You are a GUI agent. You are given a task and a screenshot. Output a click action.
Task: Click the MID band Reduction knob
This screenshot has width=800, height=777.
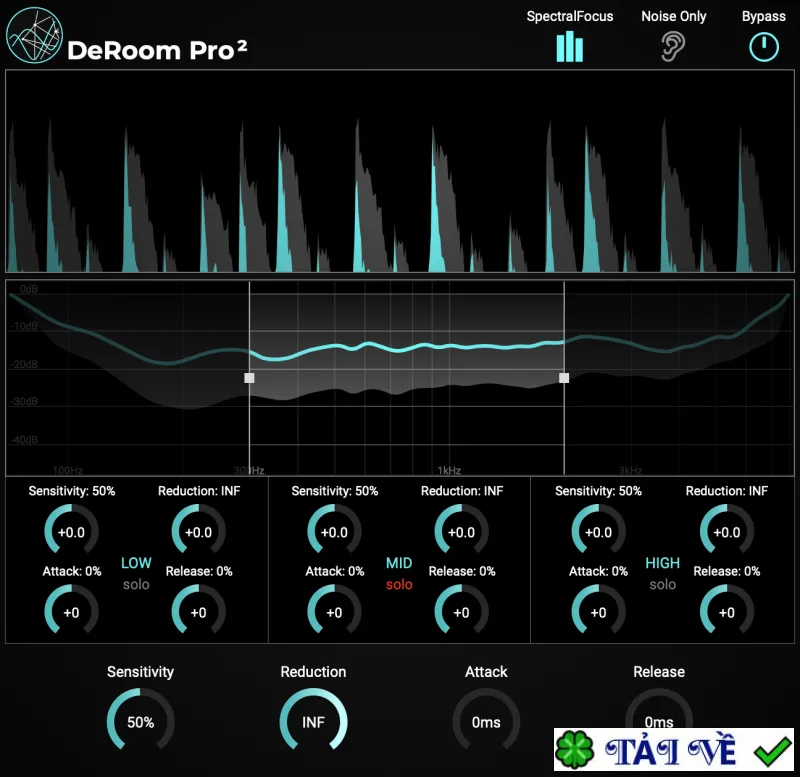point(461,531)
